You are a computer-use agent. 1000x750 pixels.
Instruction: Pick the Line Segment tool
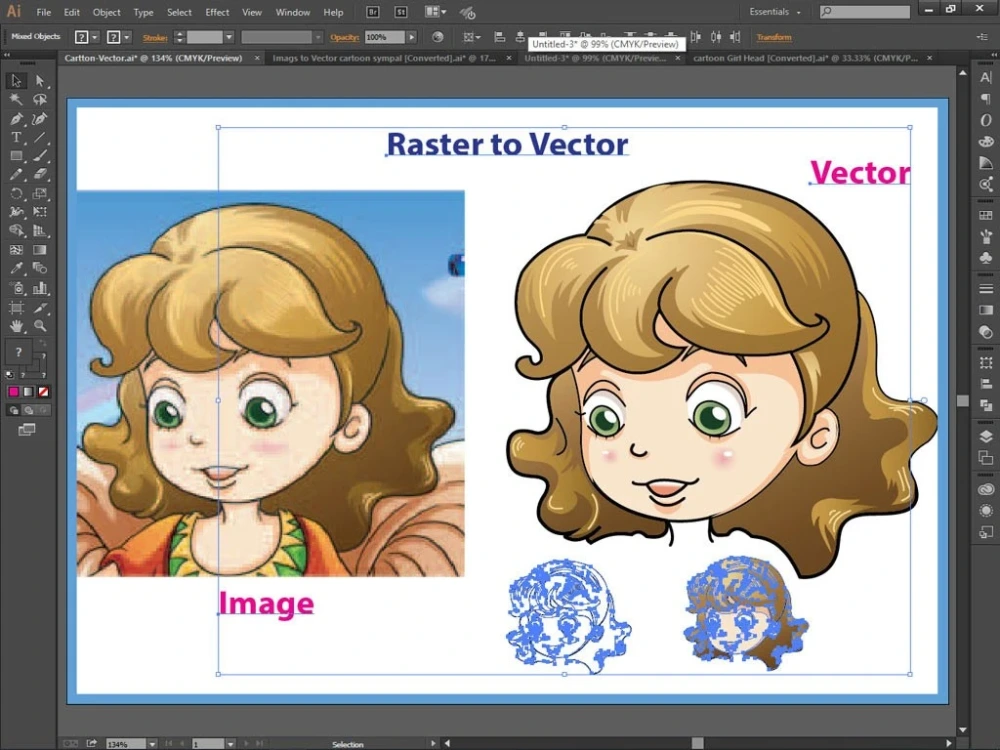coord(40,137)
